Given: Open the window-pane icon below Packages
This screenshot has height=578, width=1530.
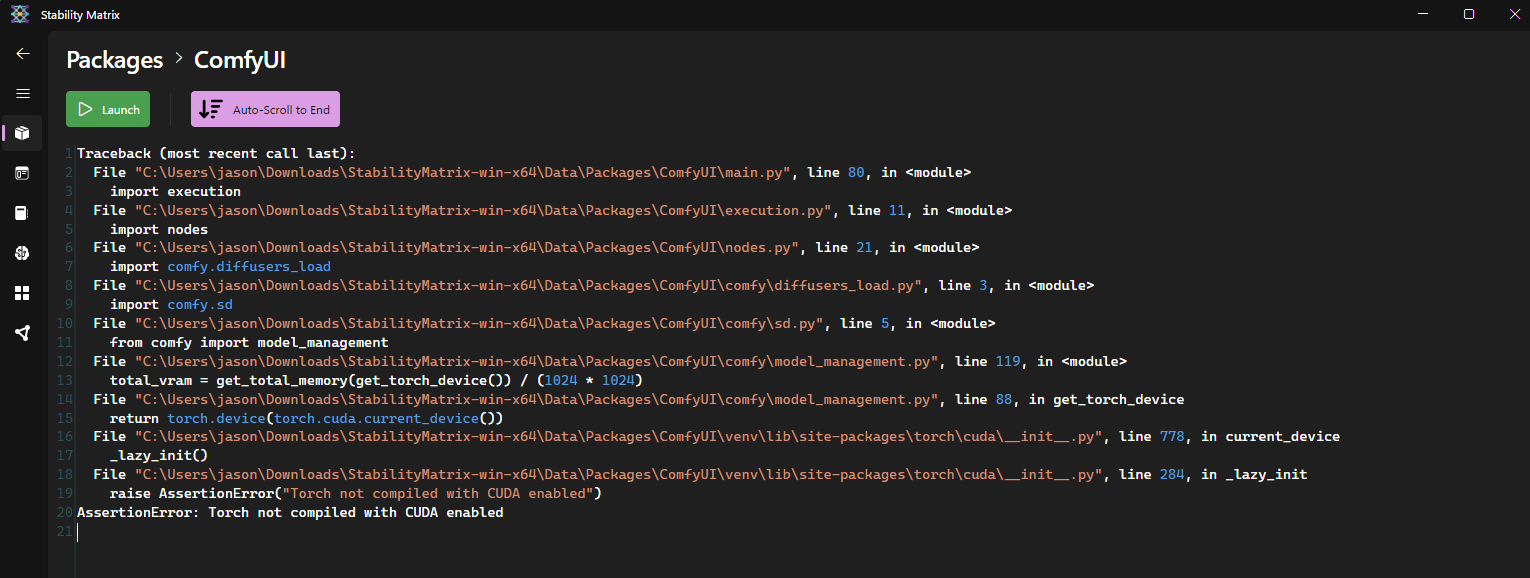Looking at the screenshot, I should [x=22, y=173].
